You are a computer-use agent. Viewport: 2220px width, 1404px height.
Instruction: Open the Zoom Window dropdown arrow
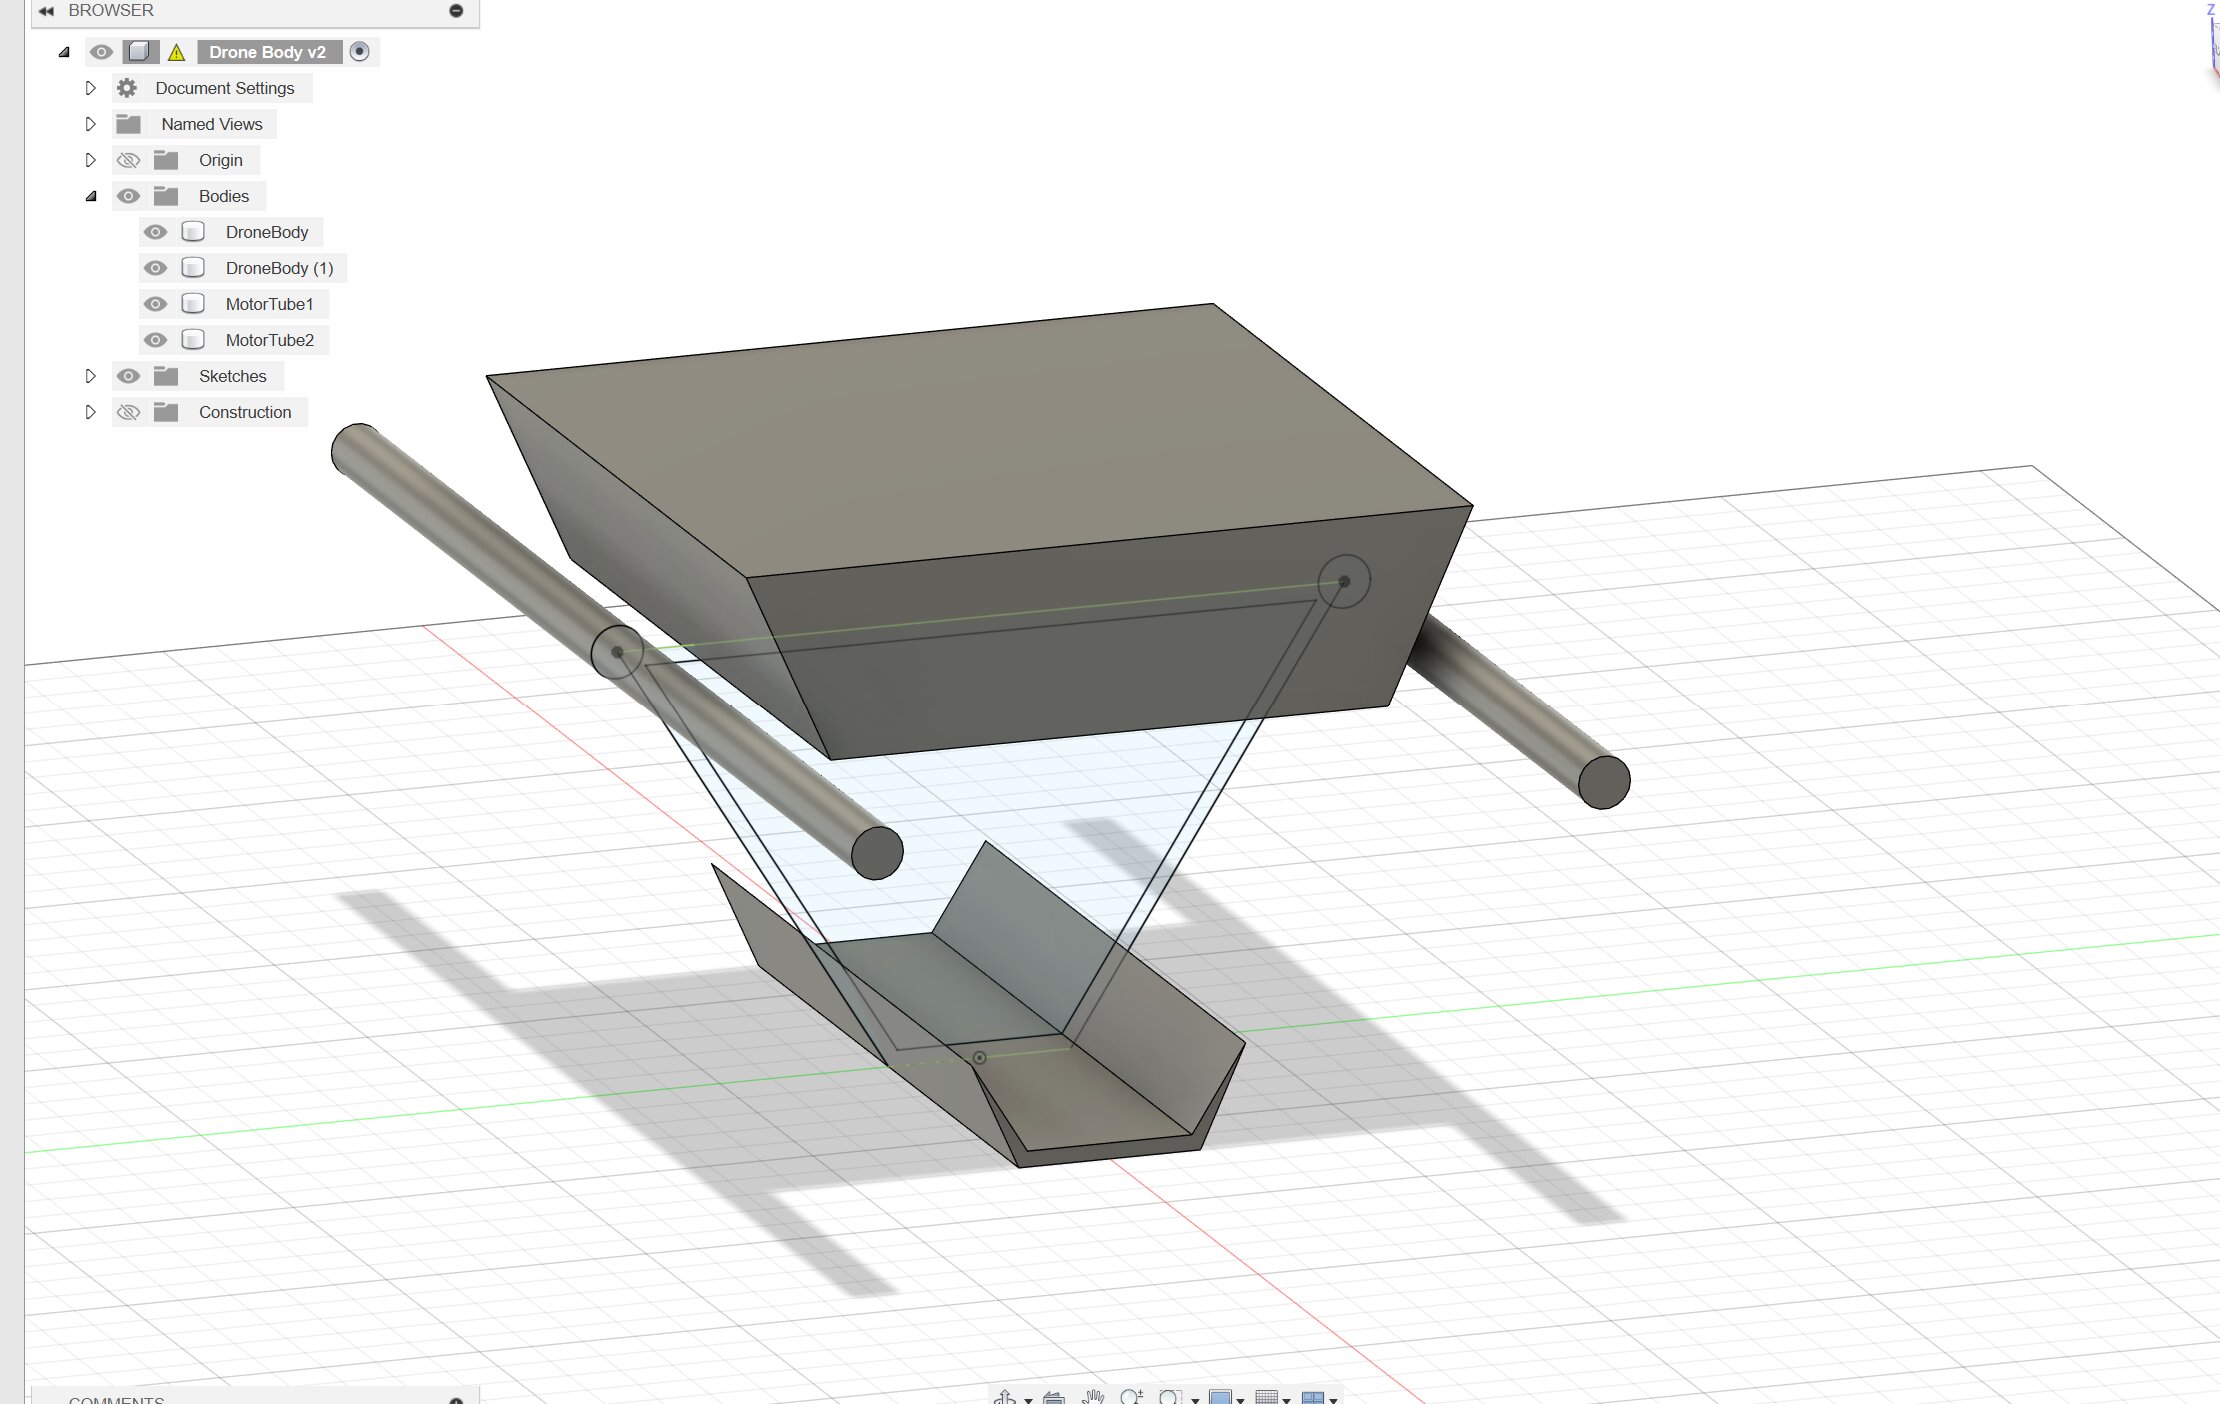1195,1400
